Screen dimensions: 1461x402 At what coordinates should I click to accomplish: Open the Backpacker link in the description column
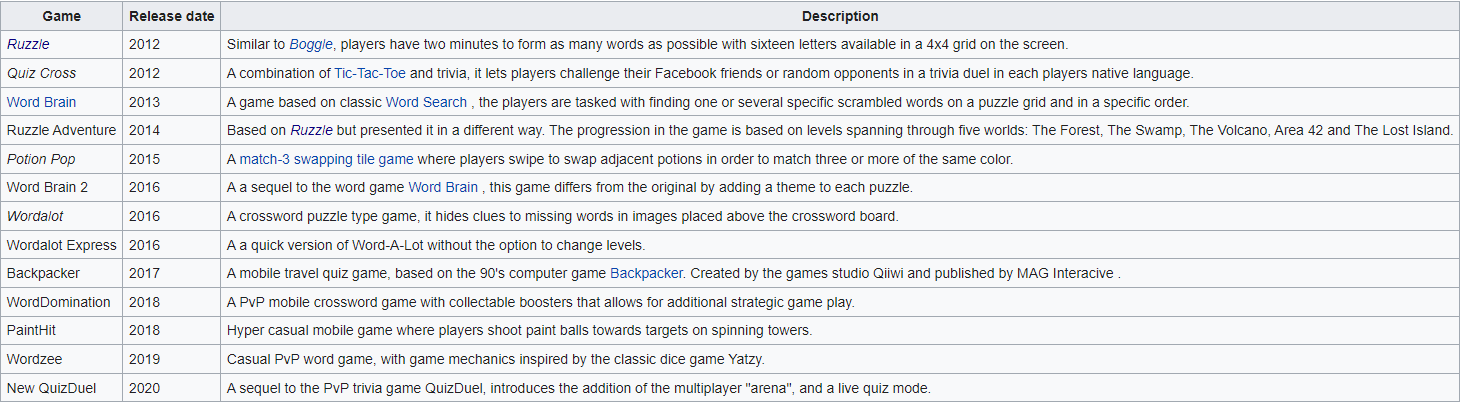coord(646,273)
